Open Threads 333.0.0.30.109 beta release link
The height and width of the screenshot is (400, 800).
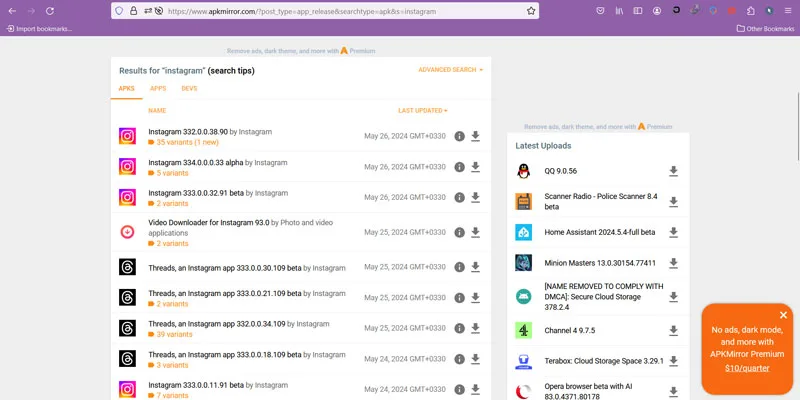225,268
